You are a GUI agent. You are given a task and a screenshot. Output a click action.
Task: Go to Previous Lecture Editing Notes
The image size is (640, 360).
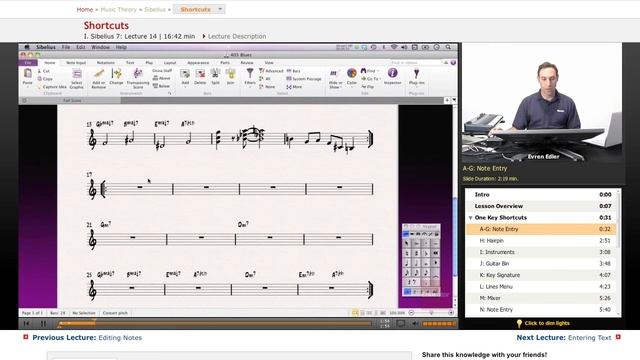(87, 338)
